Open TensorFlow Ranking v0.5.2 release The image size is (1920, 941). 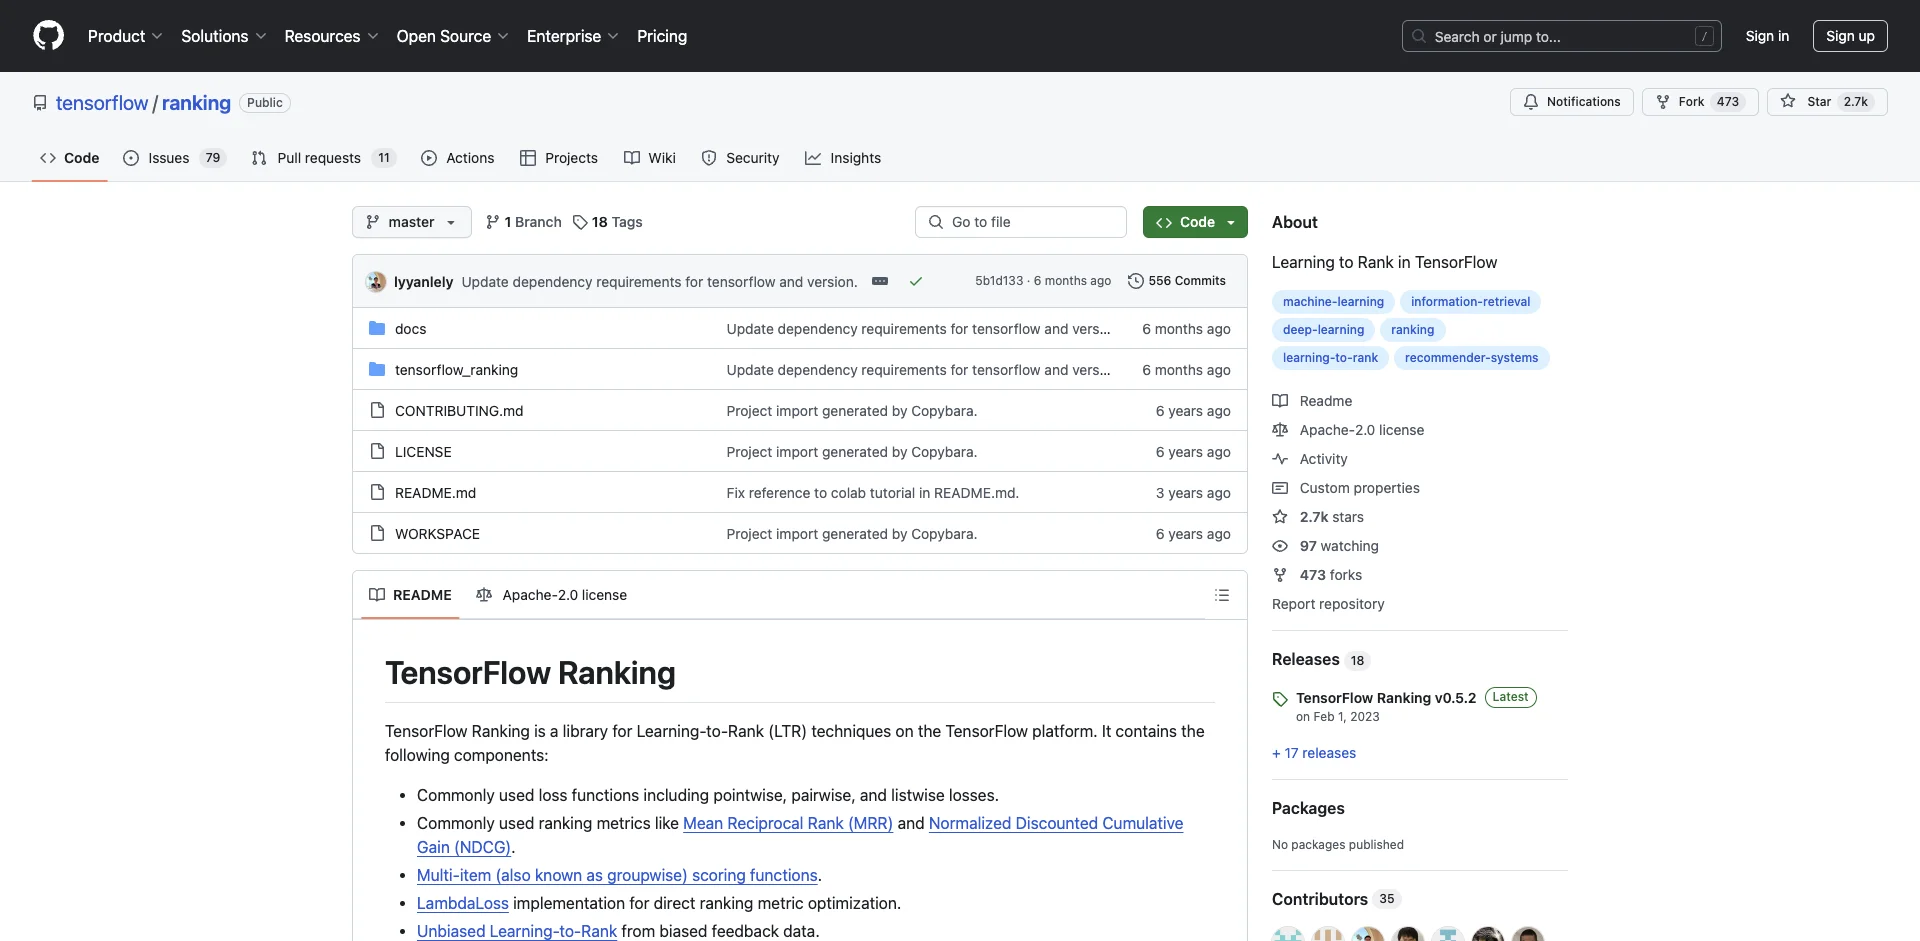[x=1386, y=698]
